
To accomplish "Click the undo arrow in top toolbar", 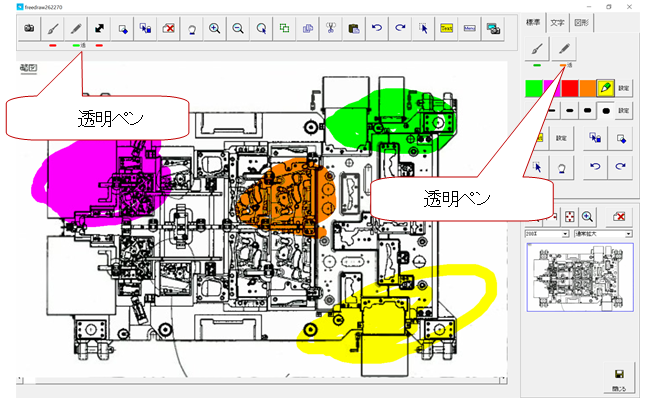I will pos(376,29).
